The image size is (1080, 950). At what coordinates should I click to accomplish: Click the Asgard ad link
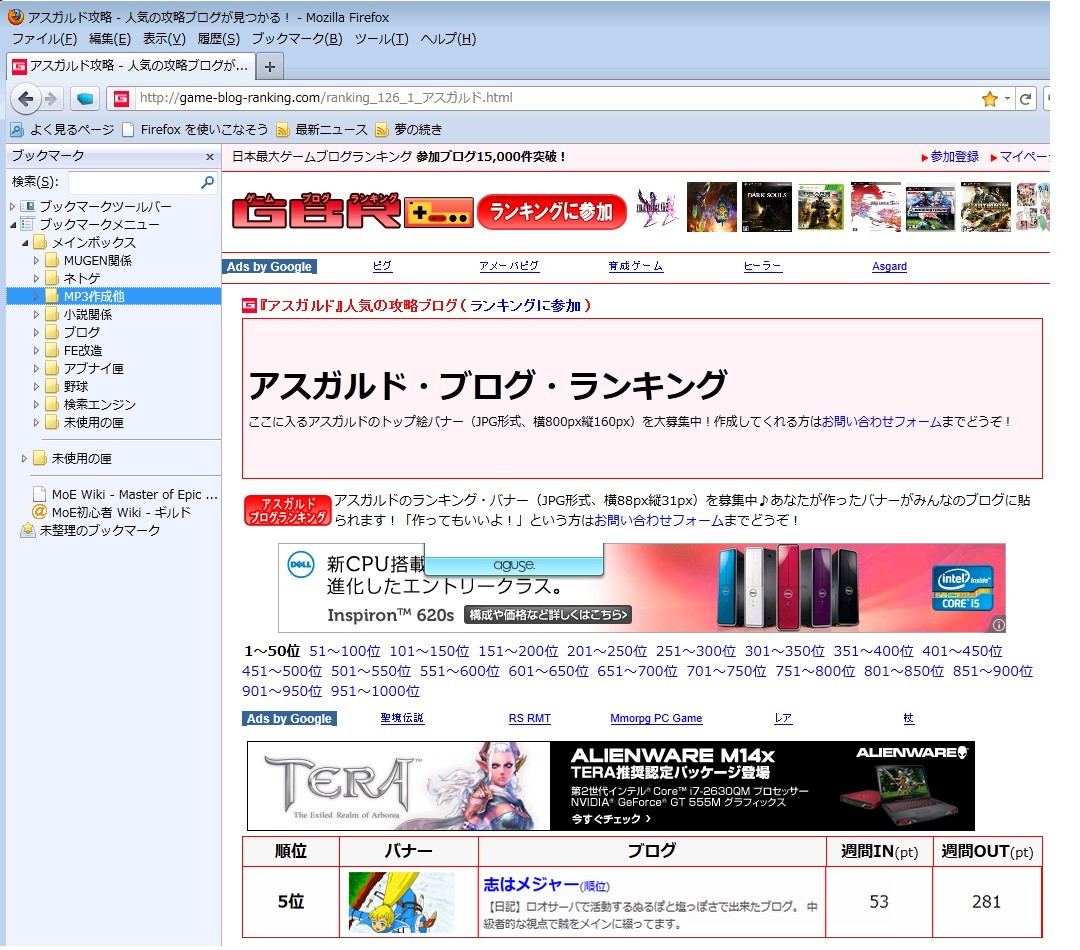tap(889, 267)
